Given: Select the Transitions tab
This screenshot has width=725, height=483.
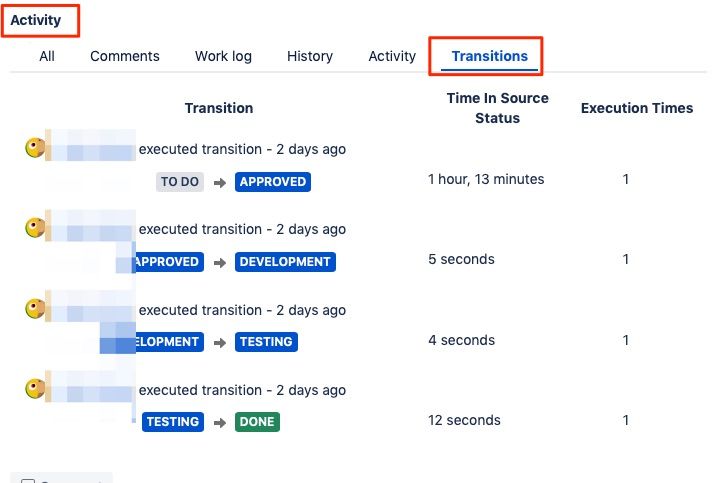Looking at the screenshot, I should click(x=490, y=56).
